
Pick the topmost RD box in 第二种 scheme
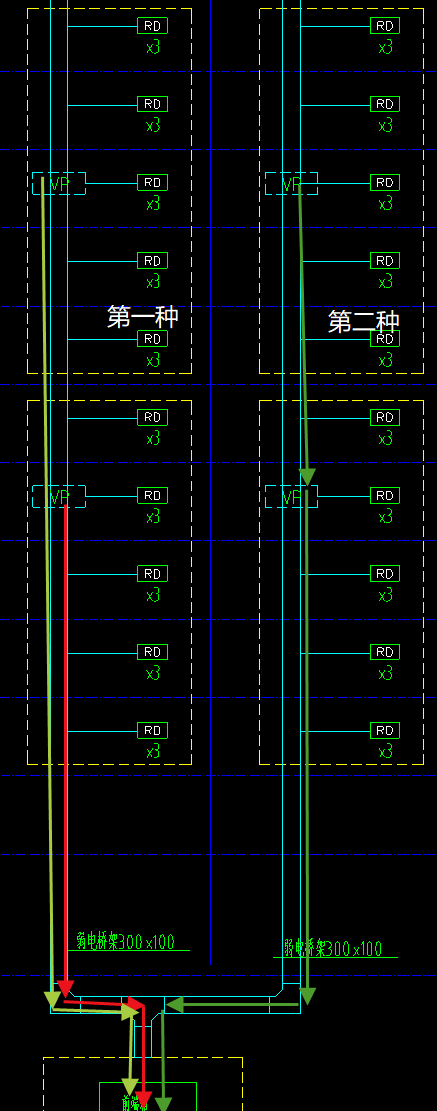coord(385,26)
